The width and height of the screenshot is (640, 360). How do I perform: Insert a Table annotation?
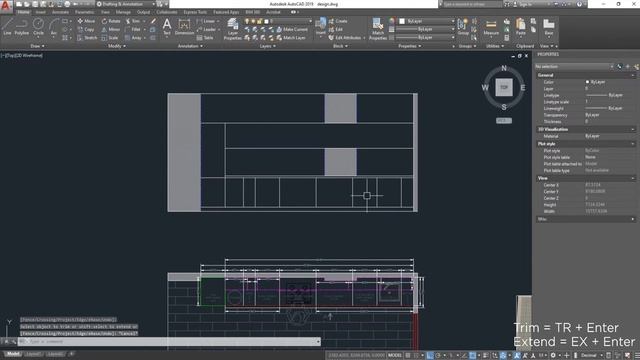205,38
